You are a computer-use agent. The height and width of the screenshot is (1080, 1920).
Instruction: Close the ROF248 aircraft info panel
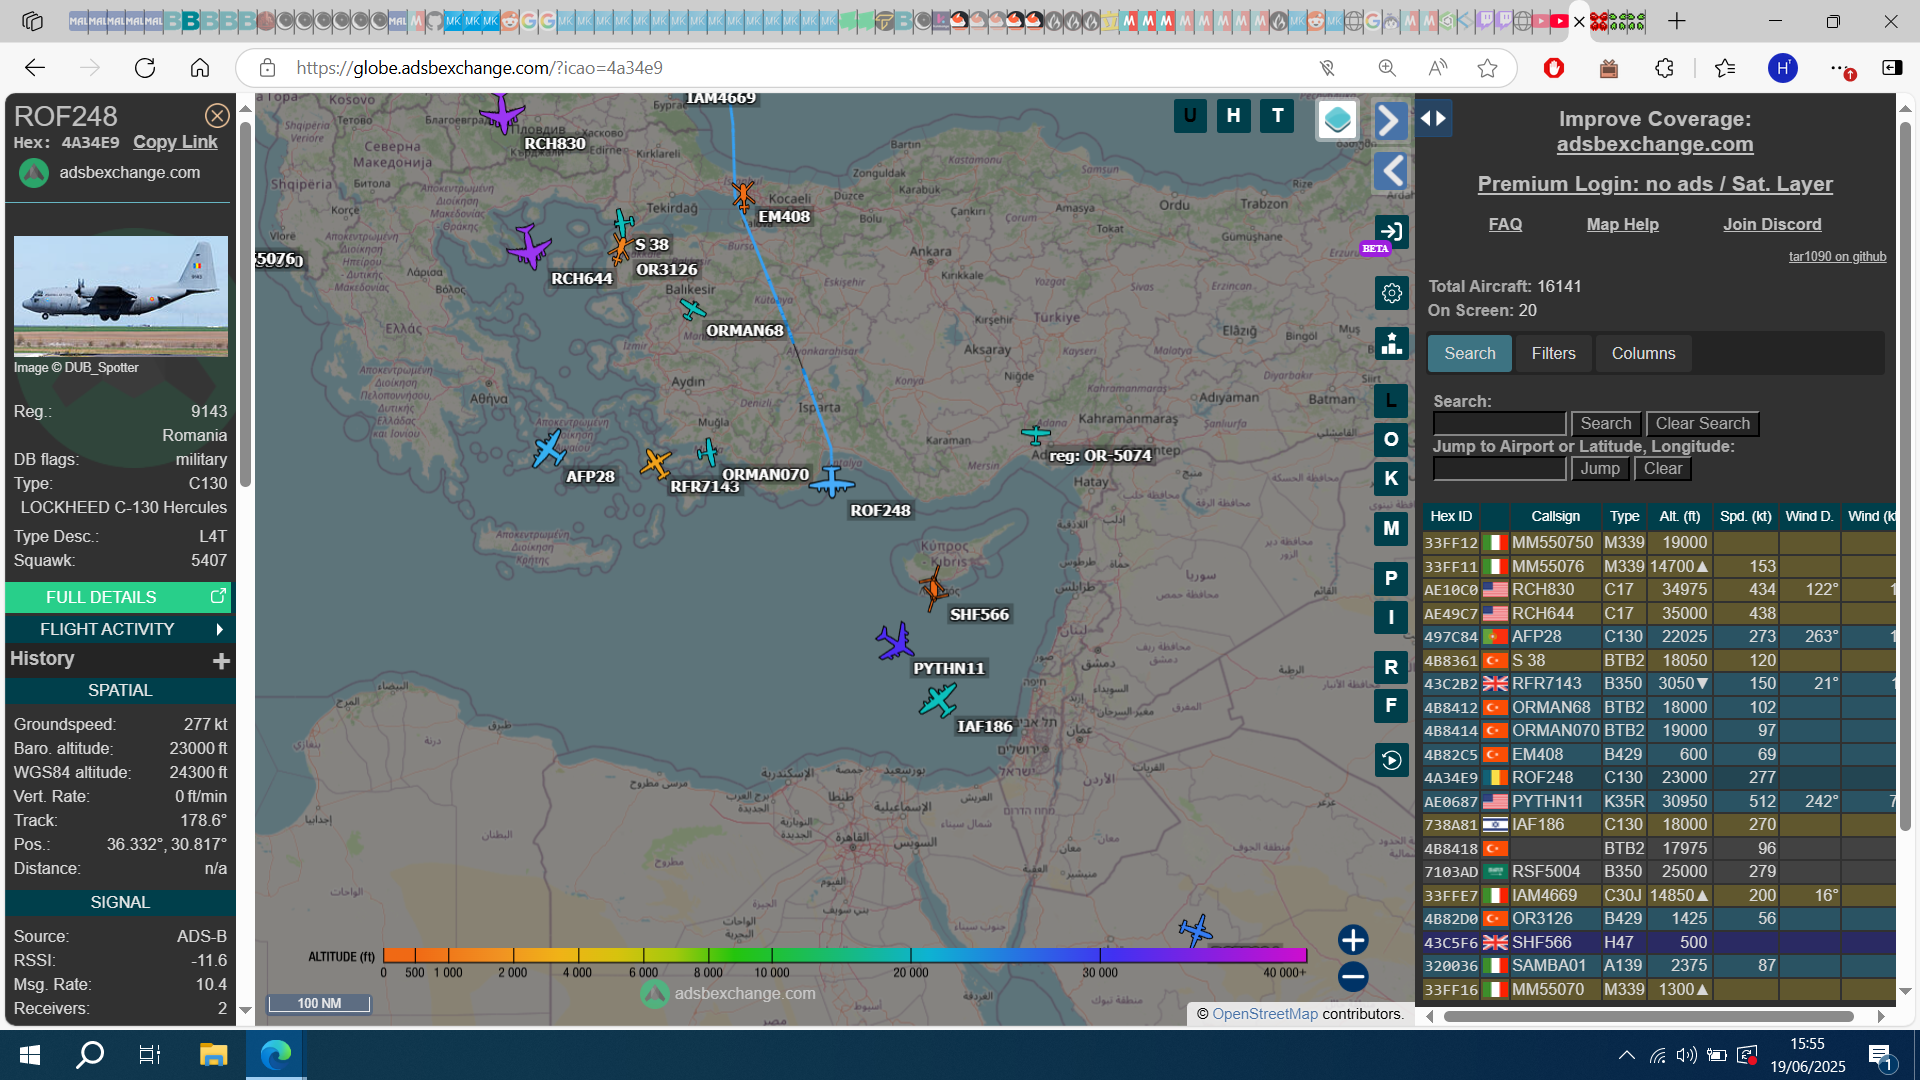coord(217,116)
